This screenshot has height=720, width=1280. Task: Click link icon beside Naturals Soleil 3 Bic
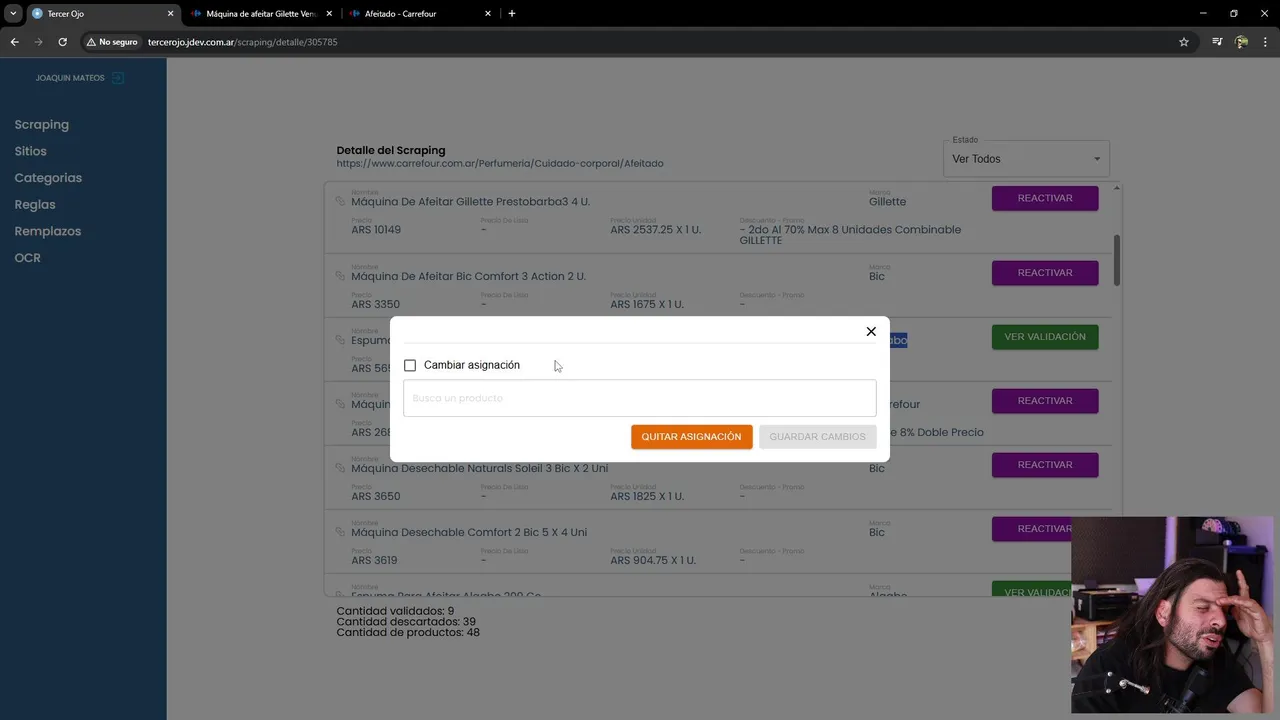pyautogui.click(x=340, y=468)
